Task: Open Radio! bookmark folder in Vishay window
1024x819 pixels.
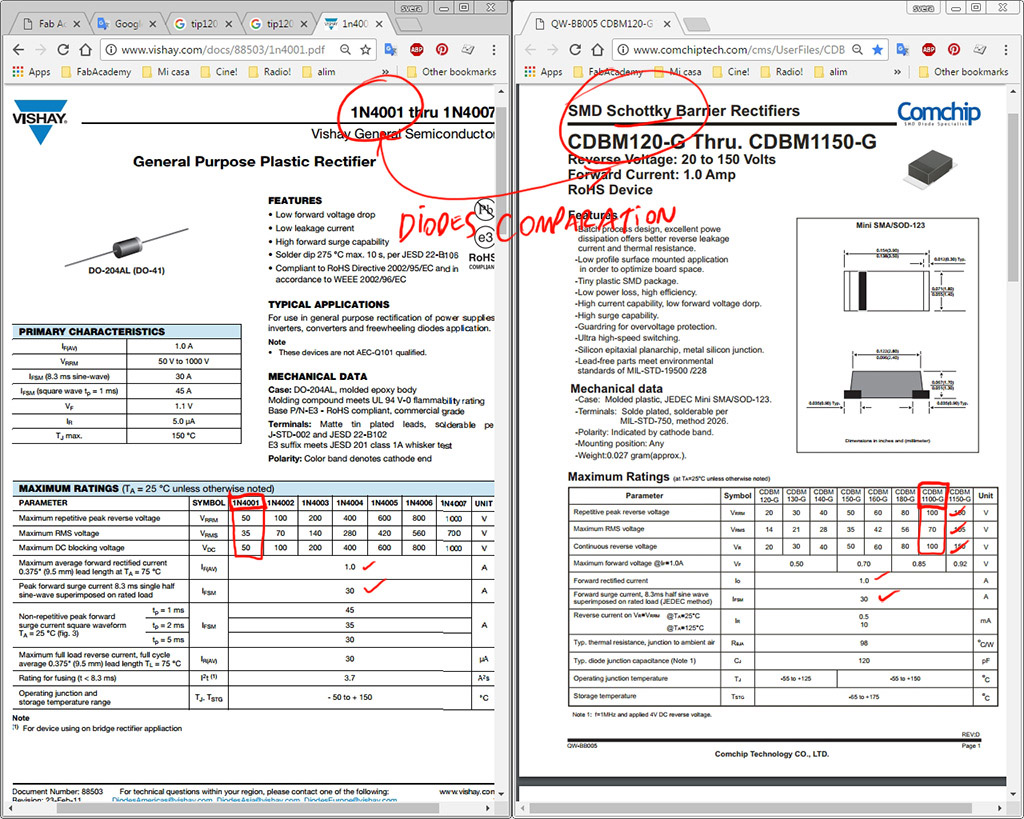Action: coord(270,72)
